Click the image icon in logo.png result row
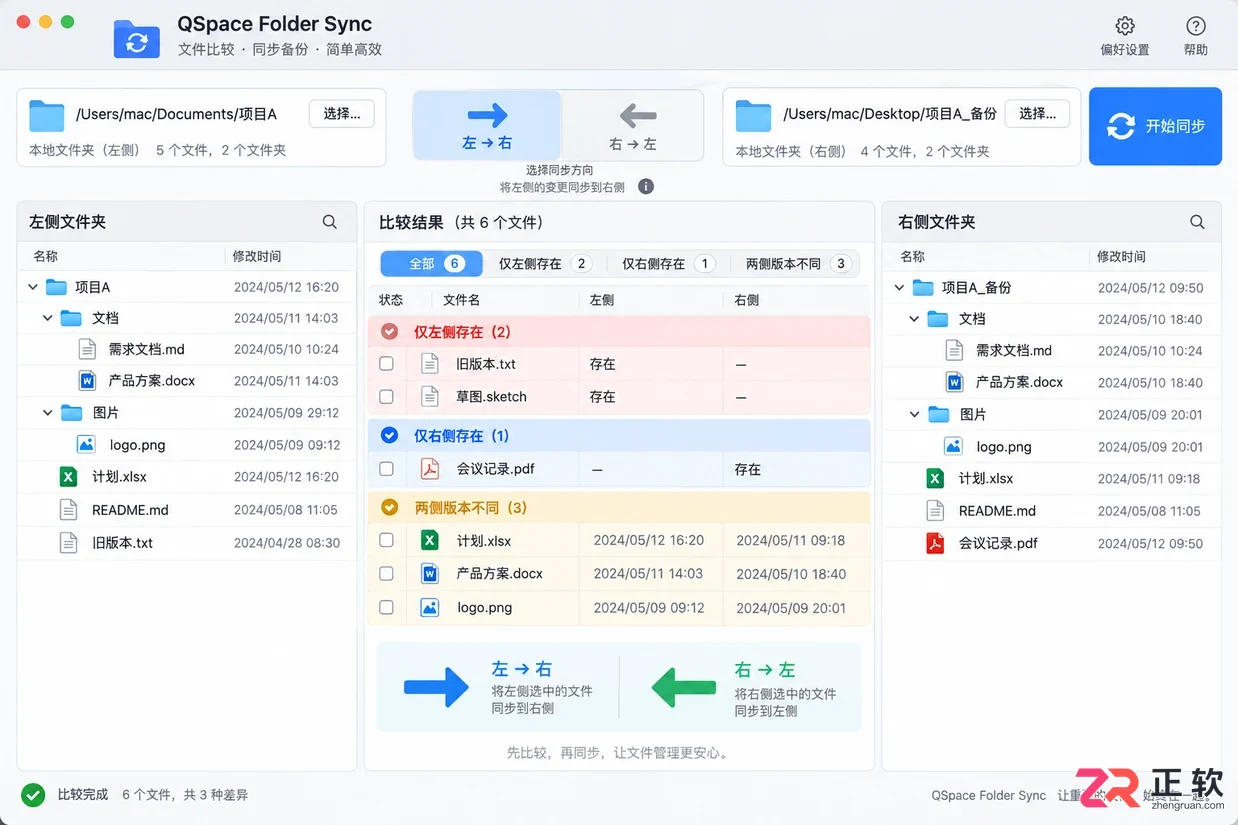The image size is (1238, 825). point(430,606)
